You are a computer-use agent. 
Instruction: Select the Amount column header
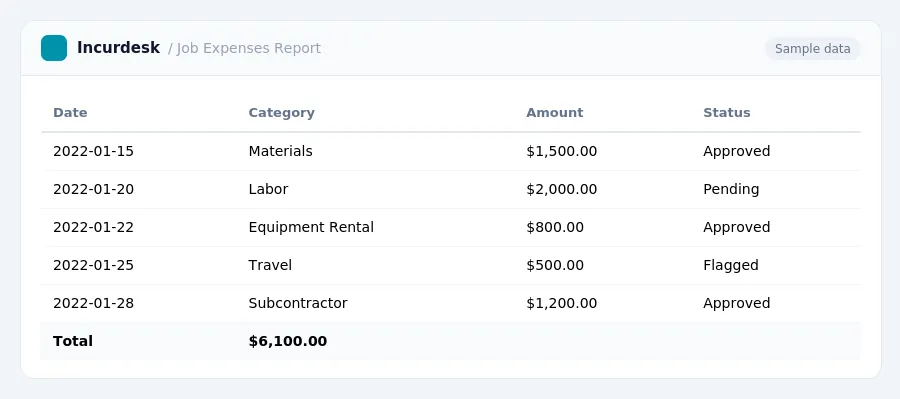click(x=554, y=113)
